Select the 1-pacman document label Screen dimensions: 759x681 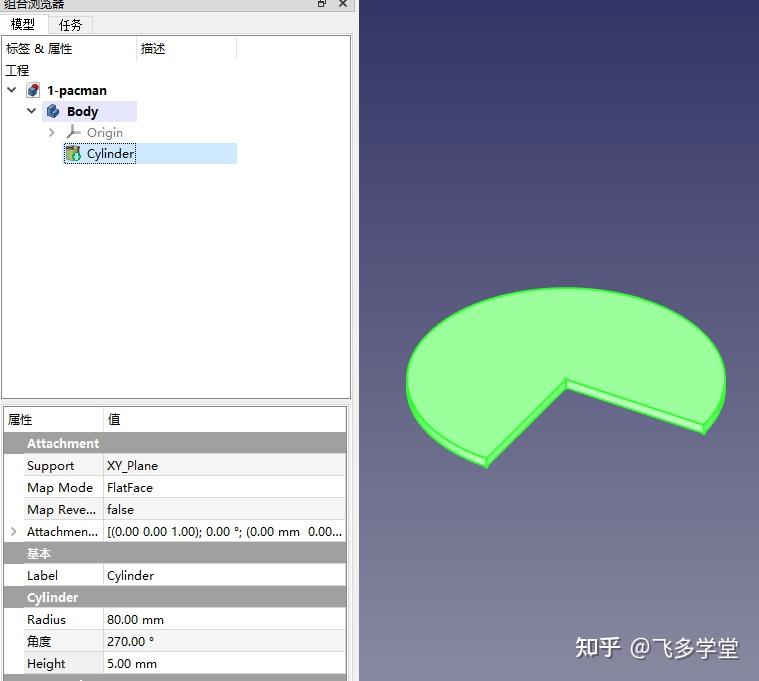(77, 91)
